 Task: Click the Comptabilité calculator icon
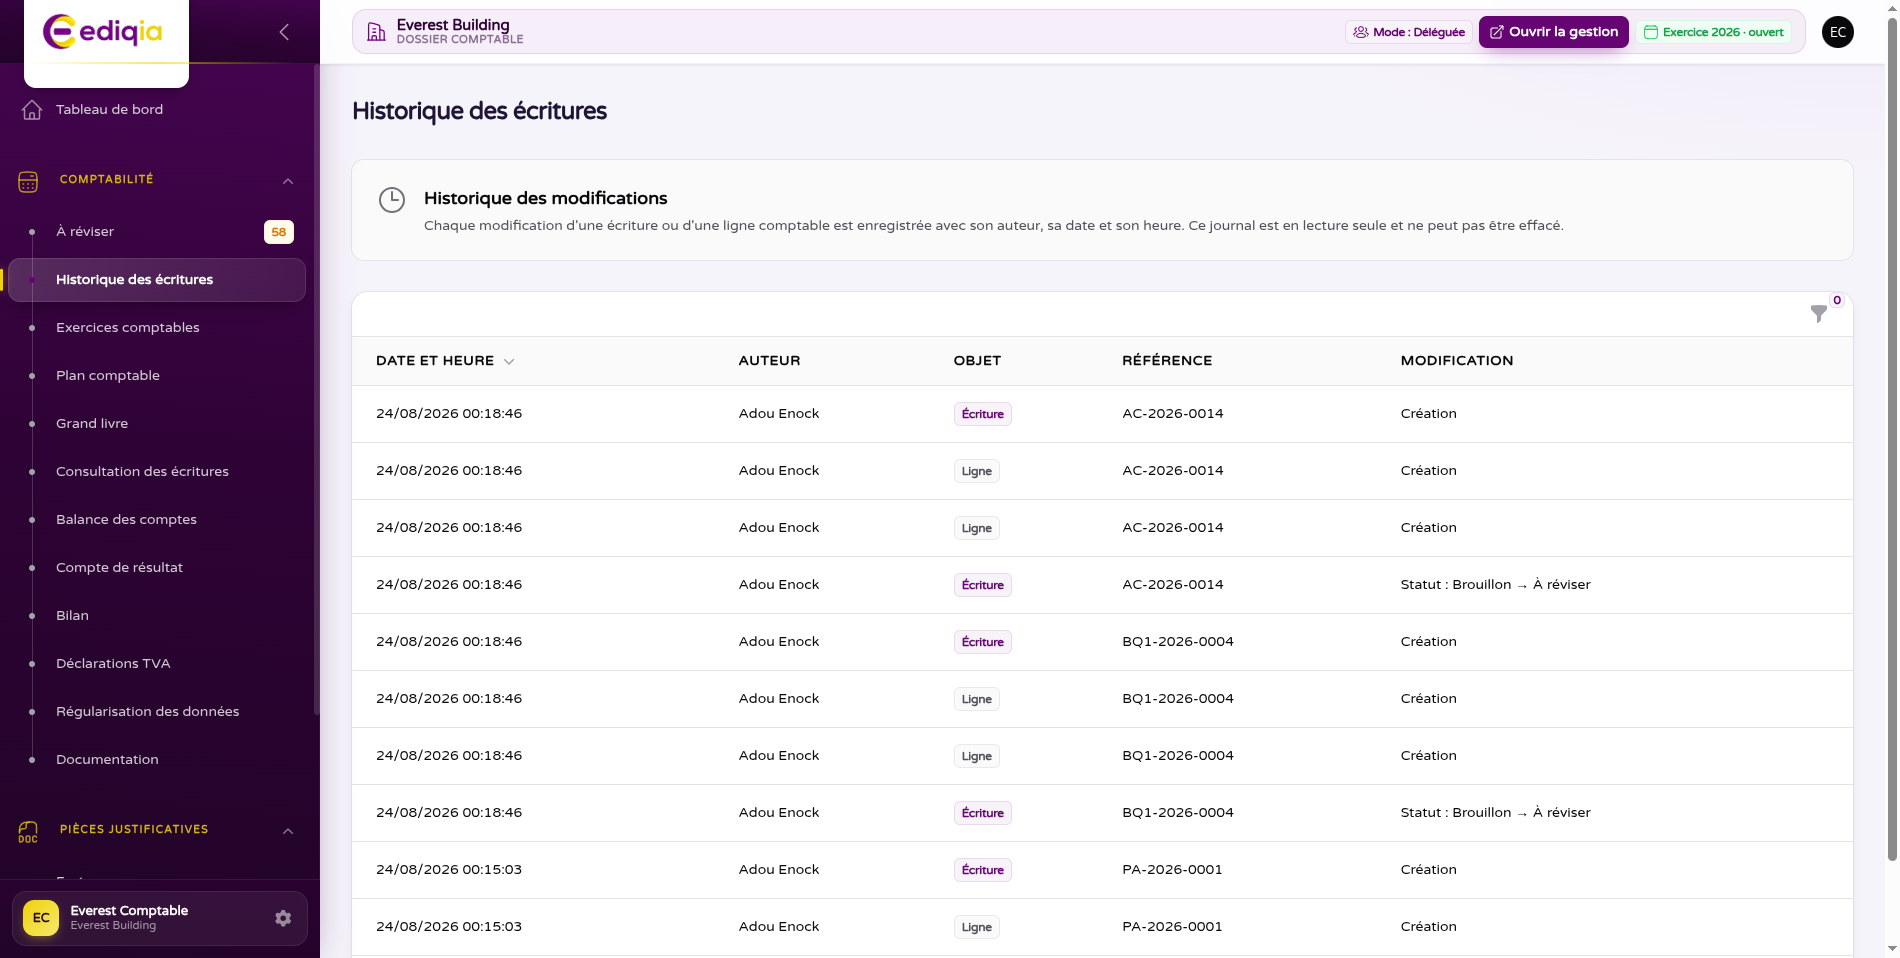coord(28,182)
